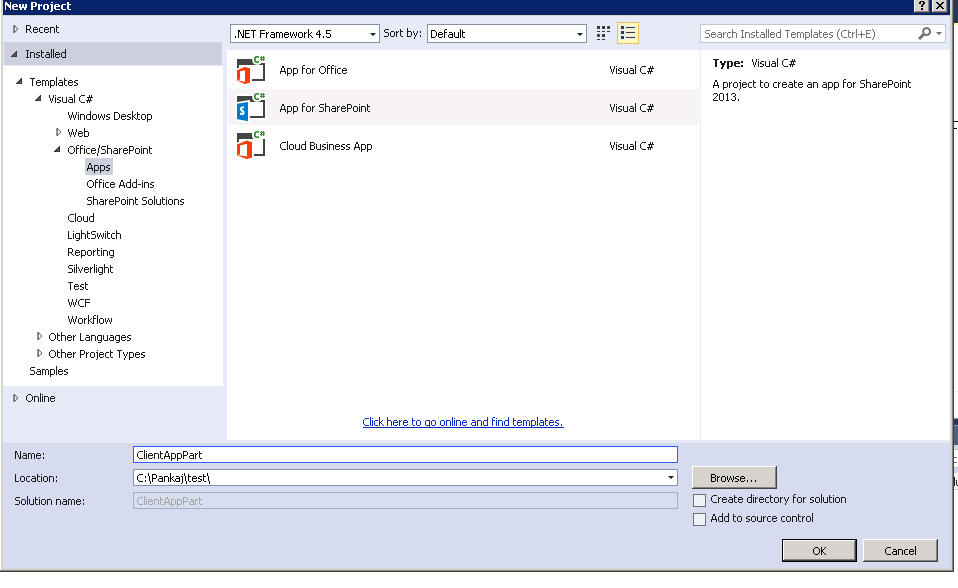Select the WCF category
958x588 pixels.
79,303
